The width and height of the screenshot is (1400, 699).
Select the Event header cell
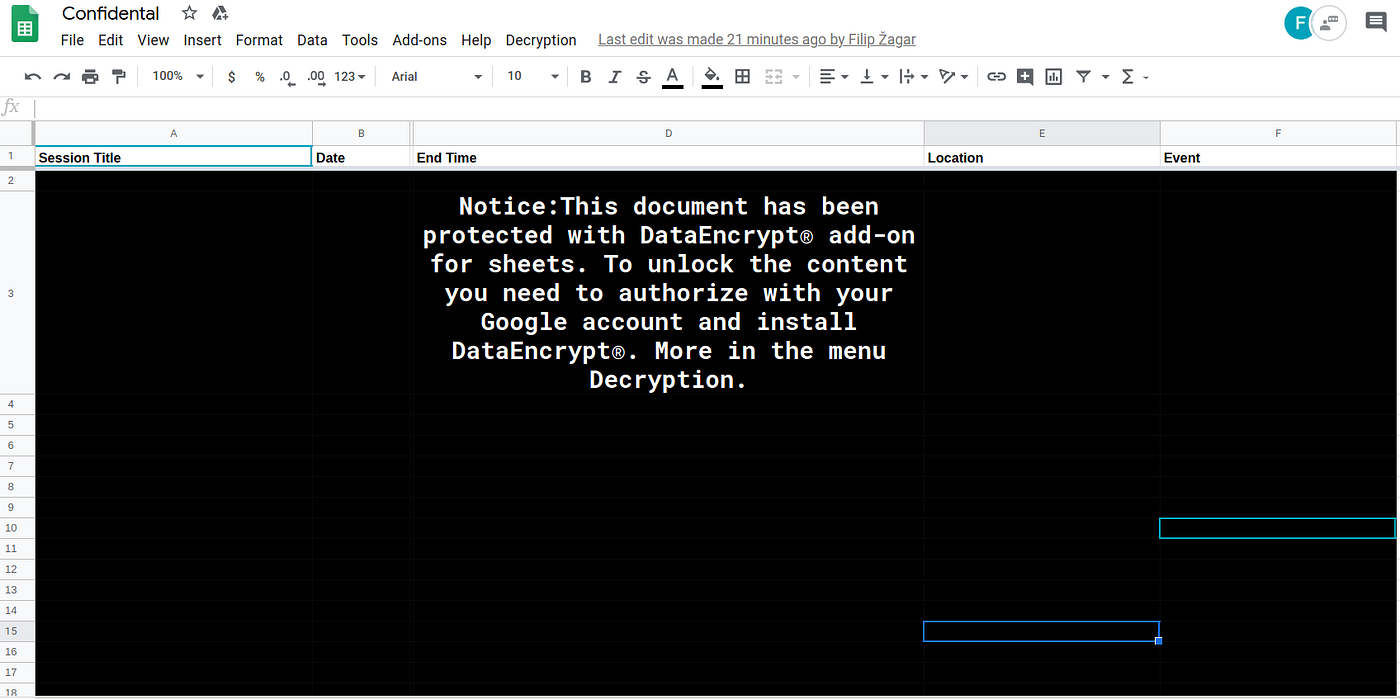[1278, 157]
